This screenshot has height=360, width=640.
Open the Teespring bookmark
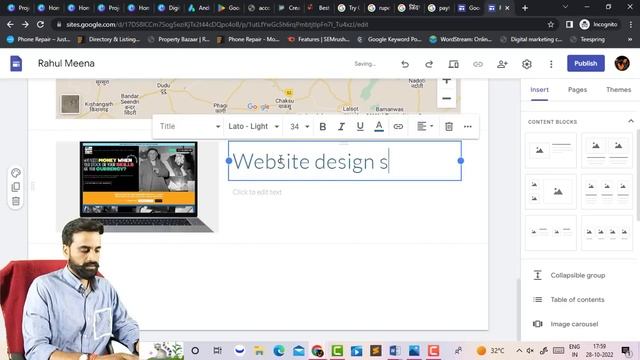click(588, 39)
